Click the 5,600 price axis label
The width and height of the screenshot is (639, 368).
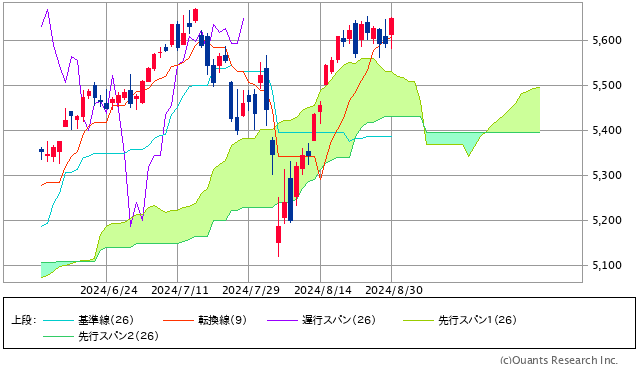(607, 40)
